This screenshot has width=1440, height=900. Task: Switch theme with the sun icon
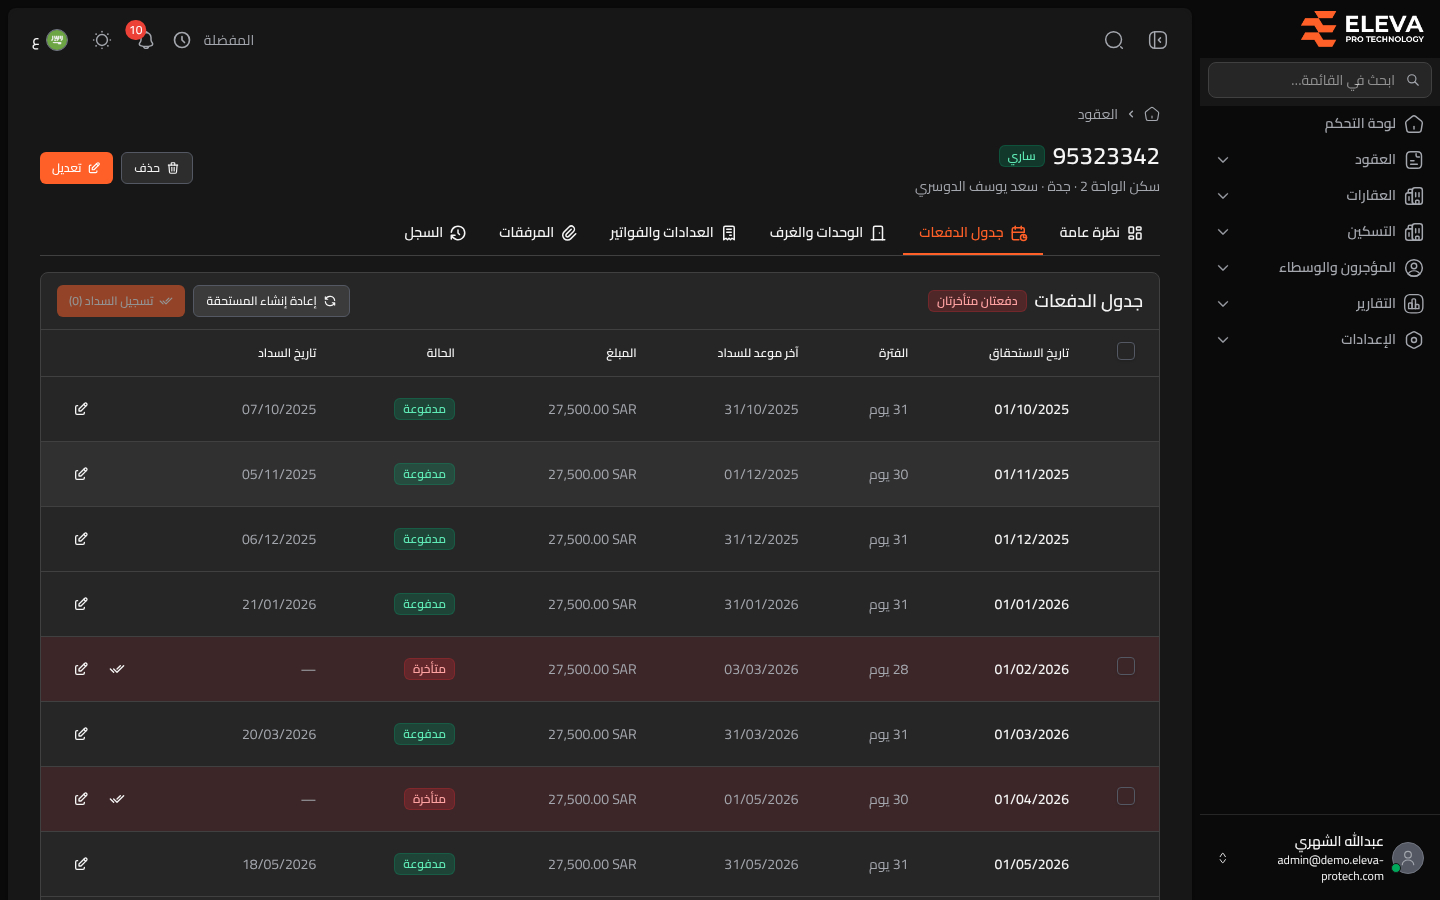pos(102,40)
